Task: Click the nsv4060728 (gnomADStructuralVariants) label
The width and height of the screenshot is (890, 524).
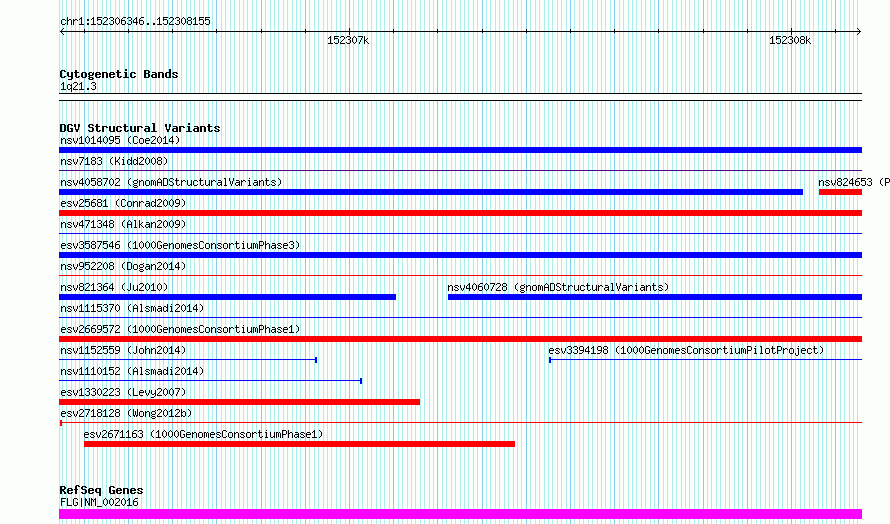Action: point(558,287)
